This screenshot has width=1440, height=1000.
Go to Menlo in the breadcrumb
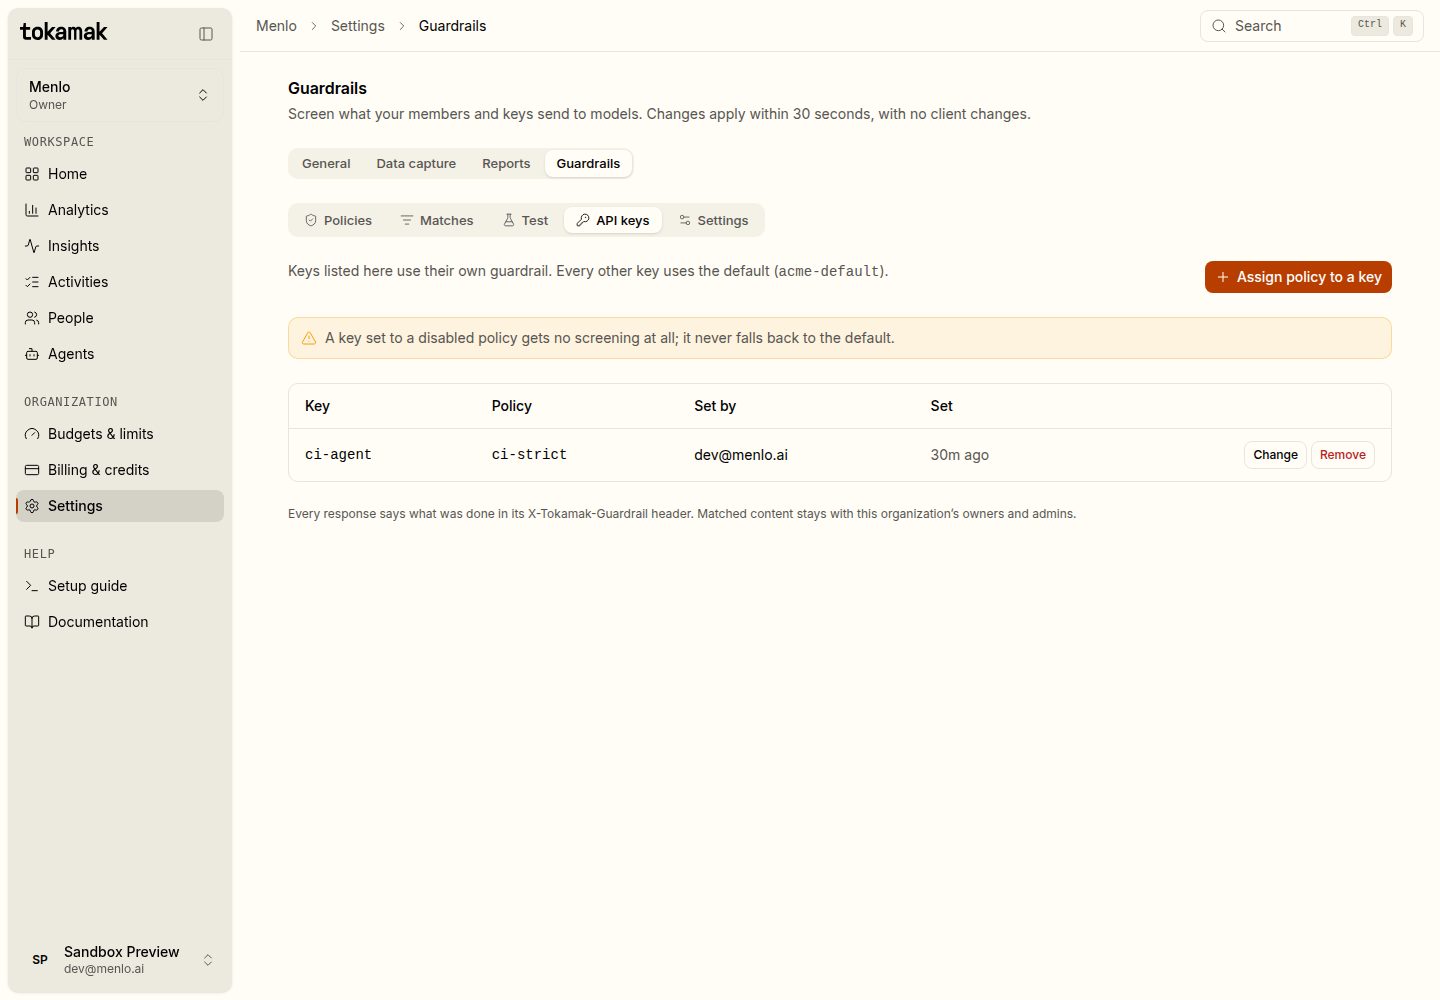coord(276,26)
